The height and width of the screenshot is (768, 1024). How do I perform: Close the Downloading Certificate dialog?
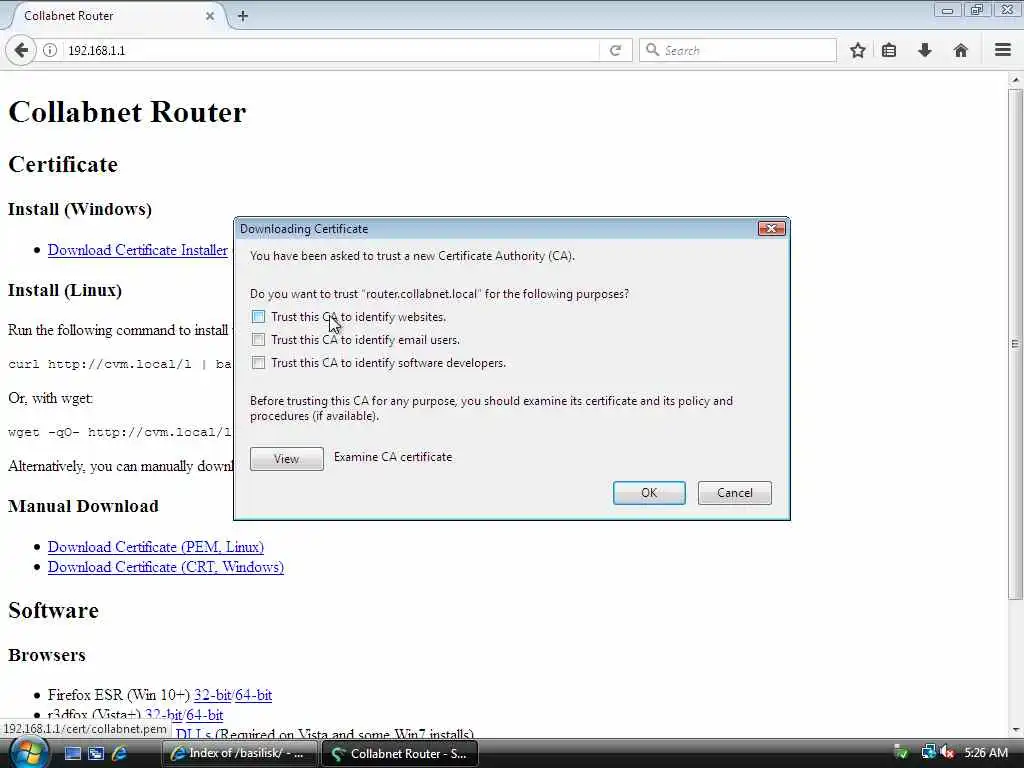click(x=771, y=228)
